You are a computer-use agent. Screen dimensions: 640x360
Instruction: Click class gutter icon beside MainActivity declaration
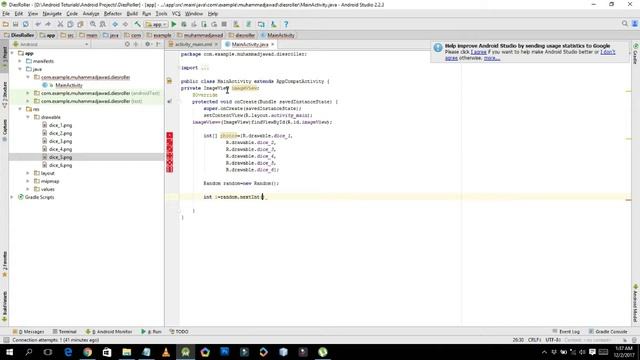[x=169, y=81]
